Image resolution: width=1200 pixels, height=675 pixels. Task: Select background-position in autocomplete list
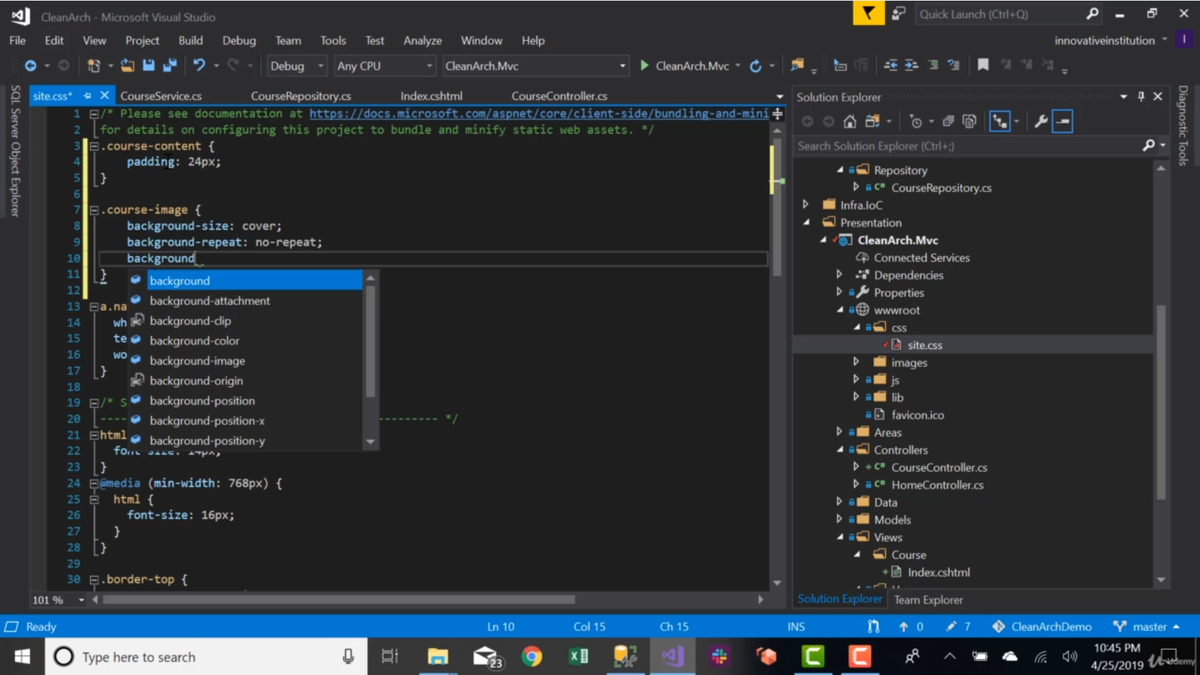pos(202,400)
